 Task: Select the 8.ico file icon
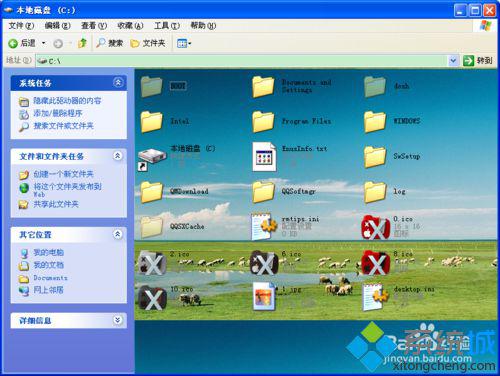point(376,263)
